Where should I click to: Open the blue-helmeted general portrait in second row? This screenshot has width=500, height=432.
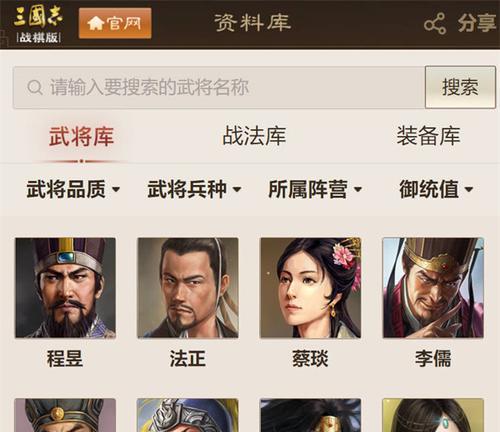click(x=188, y=415)
